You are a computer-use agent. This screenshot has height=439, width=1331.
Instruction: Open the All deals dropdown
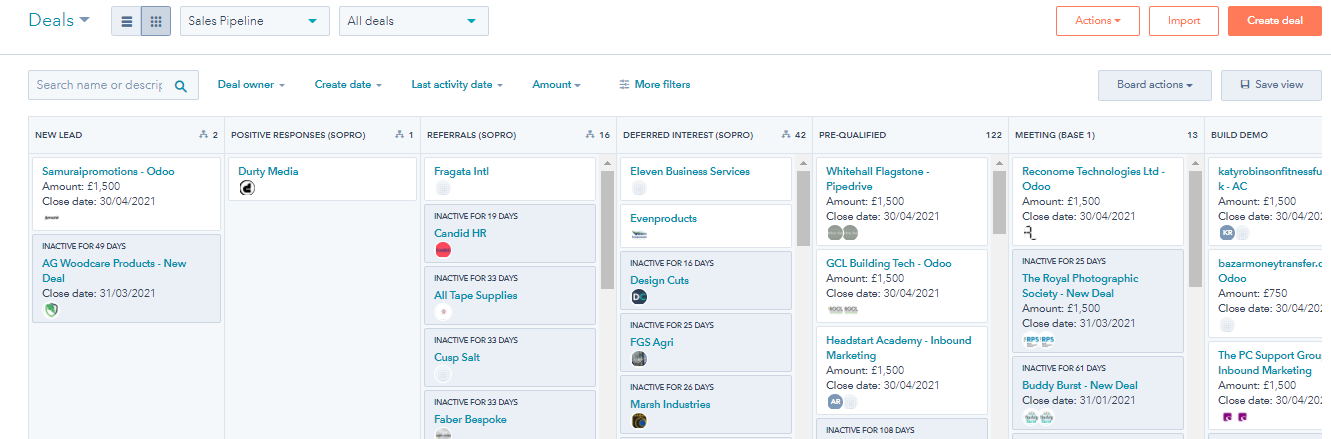point(412,21)
